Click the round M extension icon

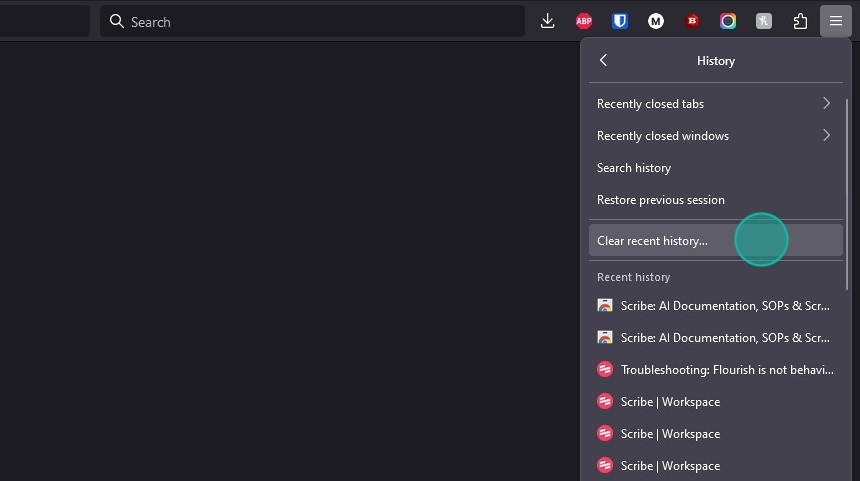[x=655, y=21]
